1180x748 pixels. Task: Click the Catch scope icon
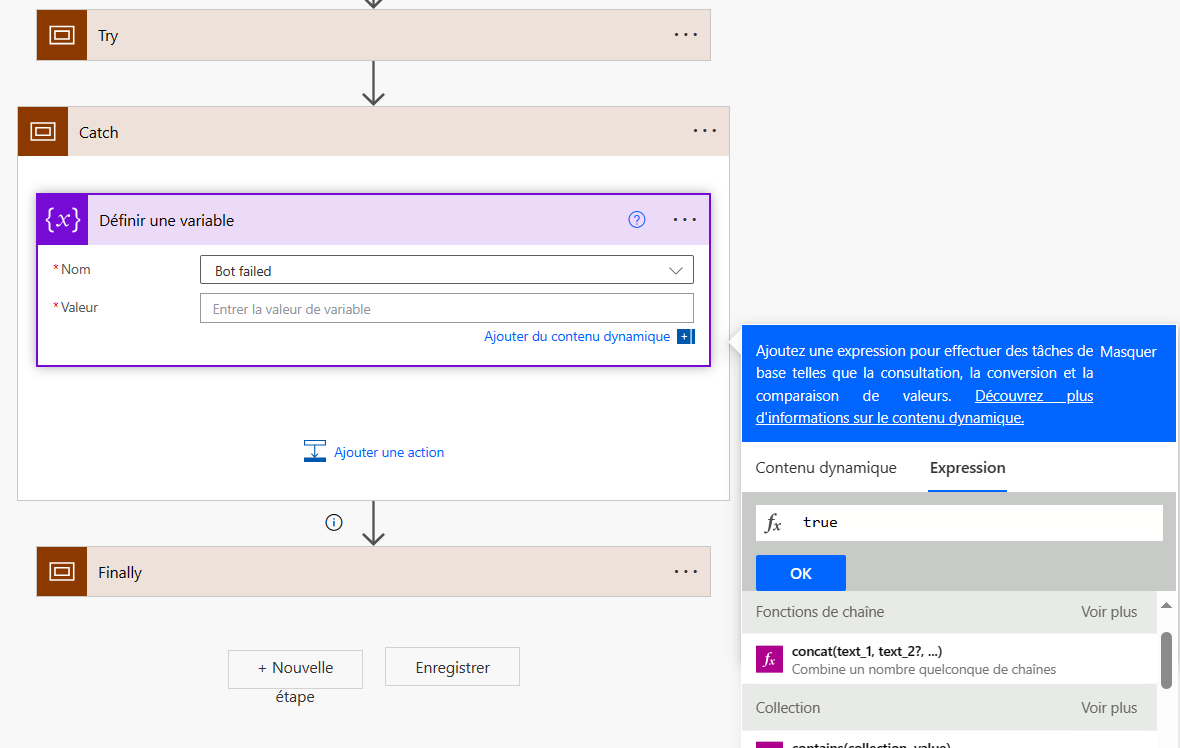point(43,132)
